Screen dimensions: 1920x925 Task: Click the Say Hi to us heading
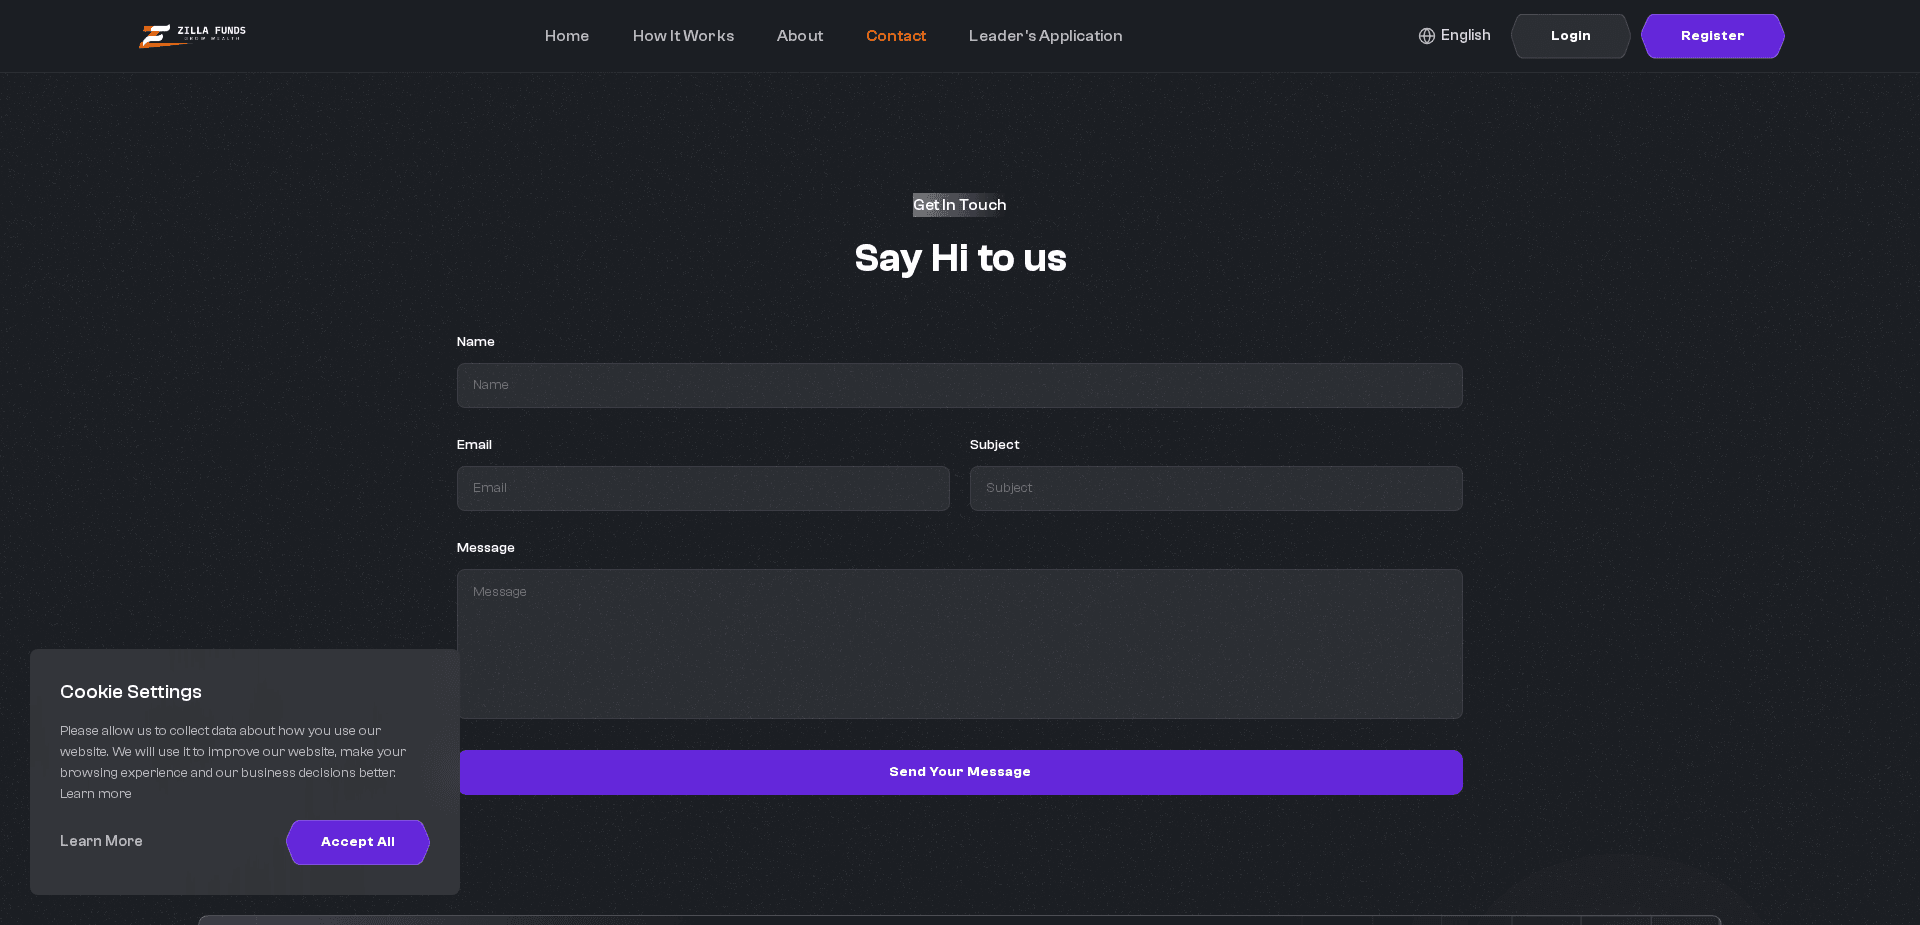(x=959, y=258)
